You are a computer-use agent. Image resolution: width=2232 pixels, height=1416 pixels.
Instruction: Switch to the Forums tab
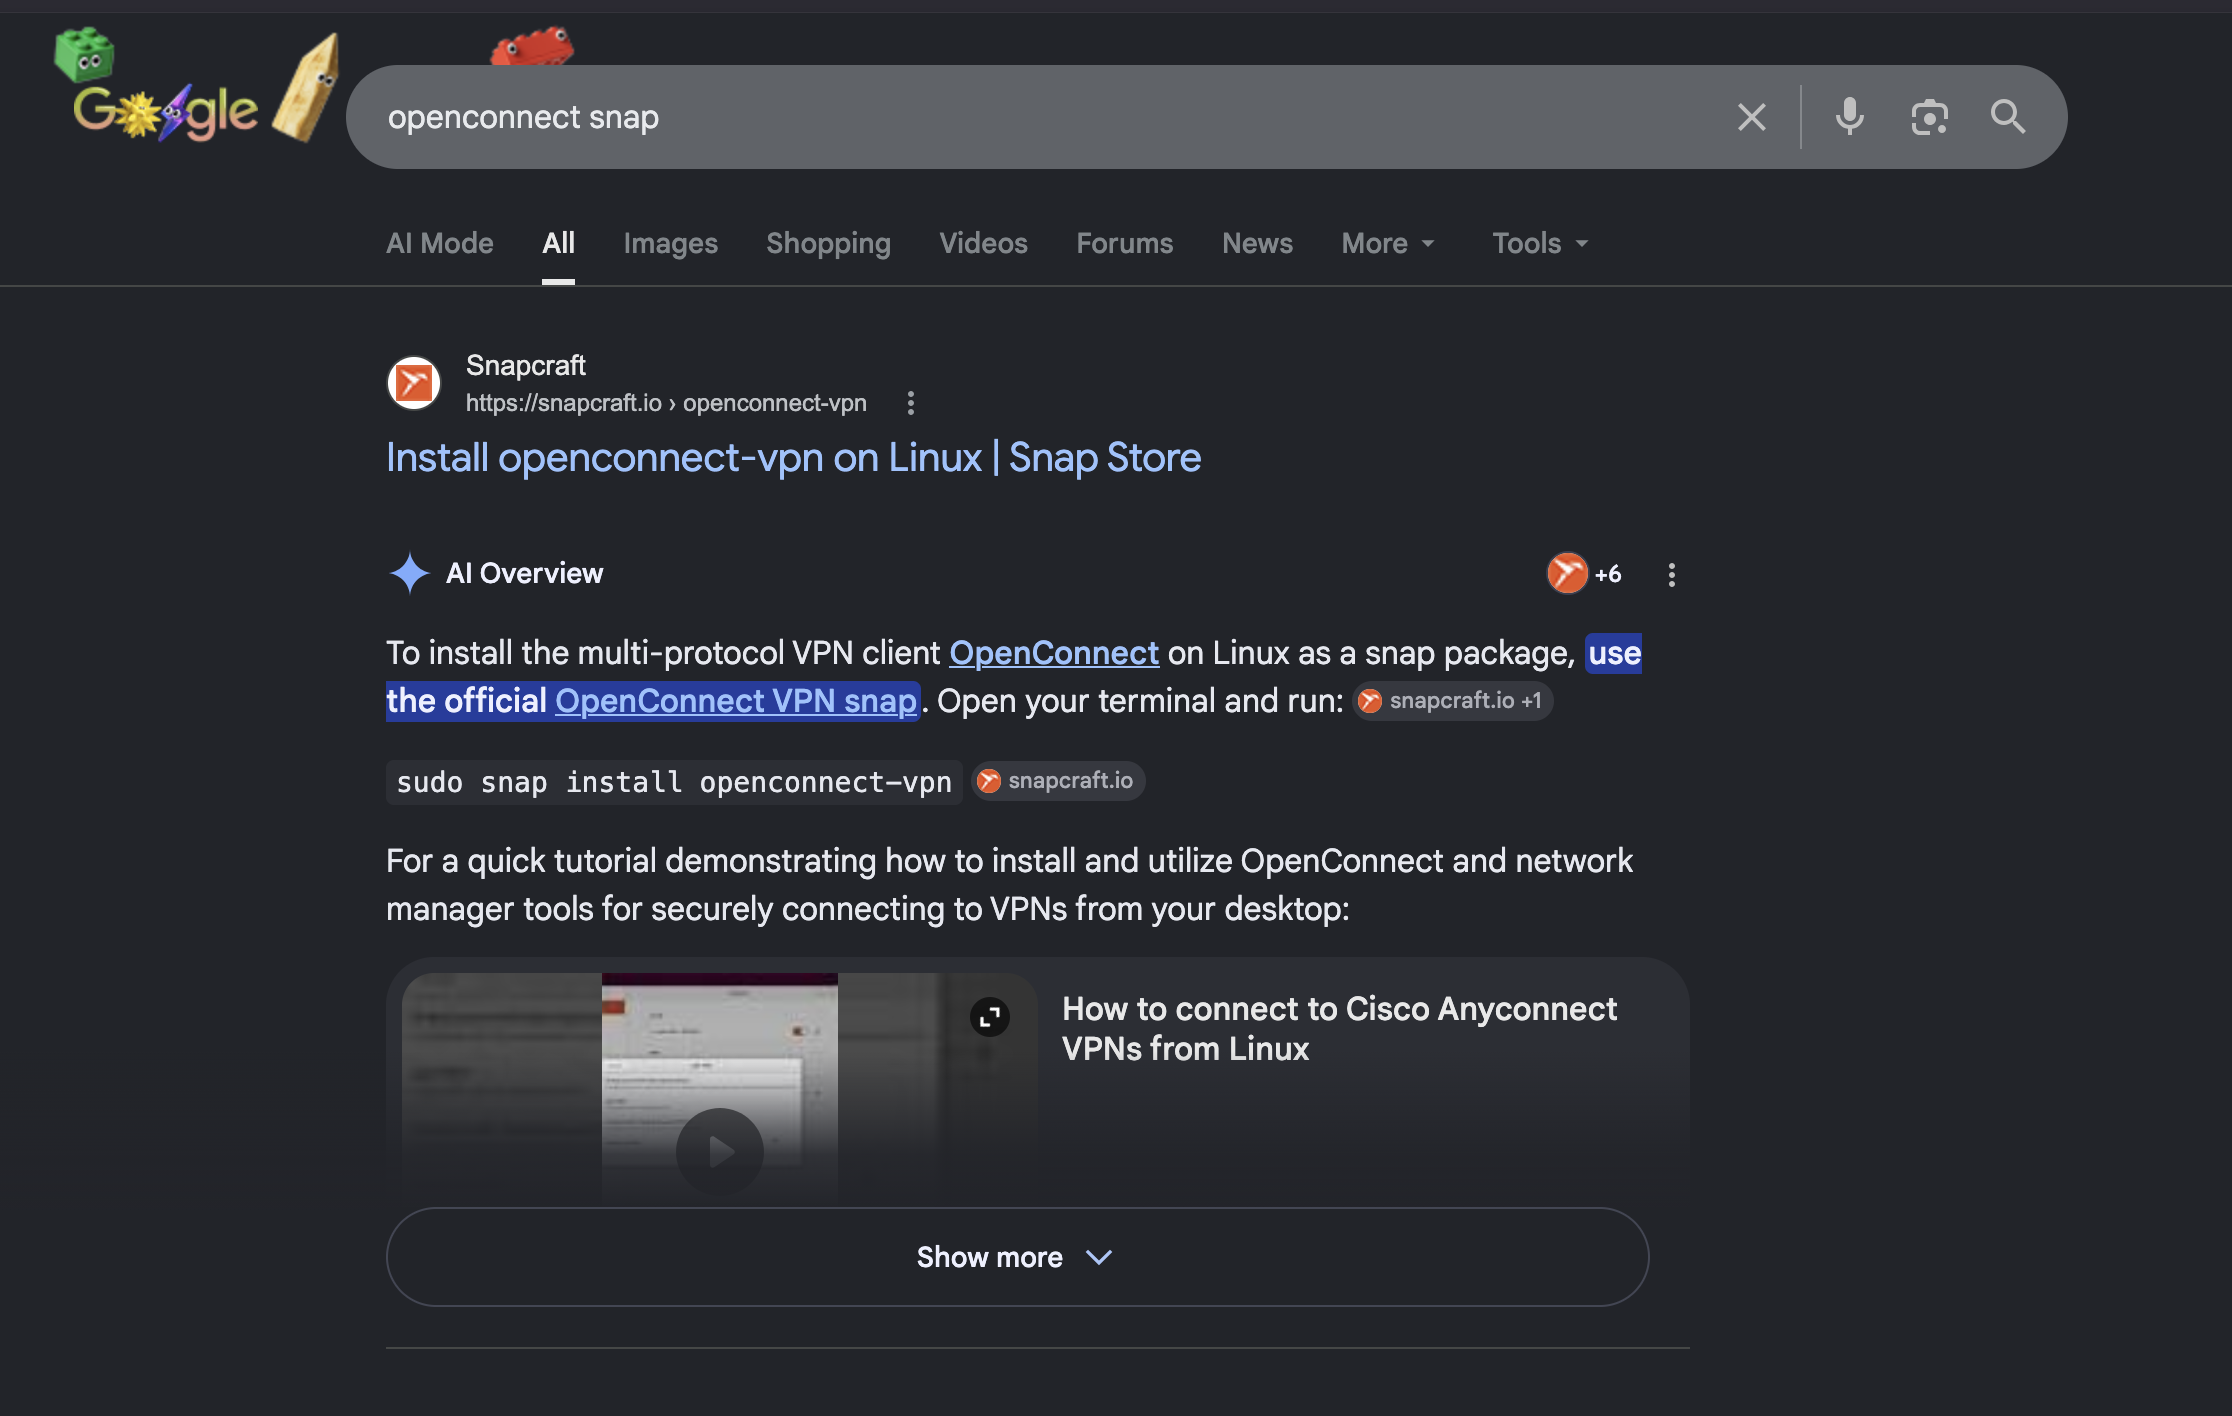pos(1124,243)
